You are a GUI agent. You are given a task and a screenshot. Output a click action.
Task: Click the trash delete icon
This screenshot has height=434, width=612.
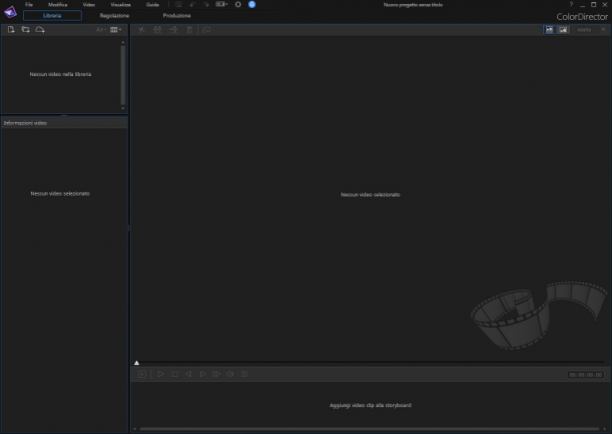(x=189, y=30)
